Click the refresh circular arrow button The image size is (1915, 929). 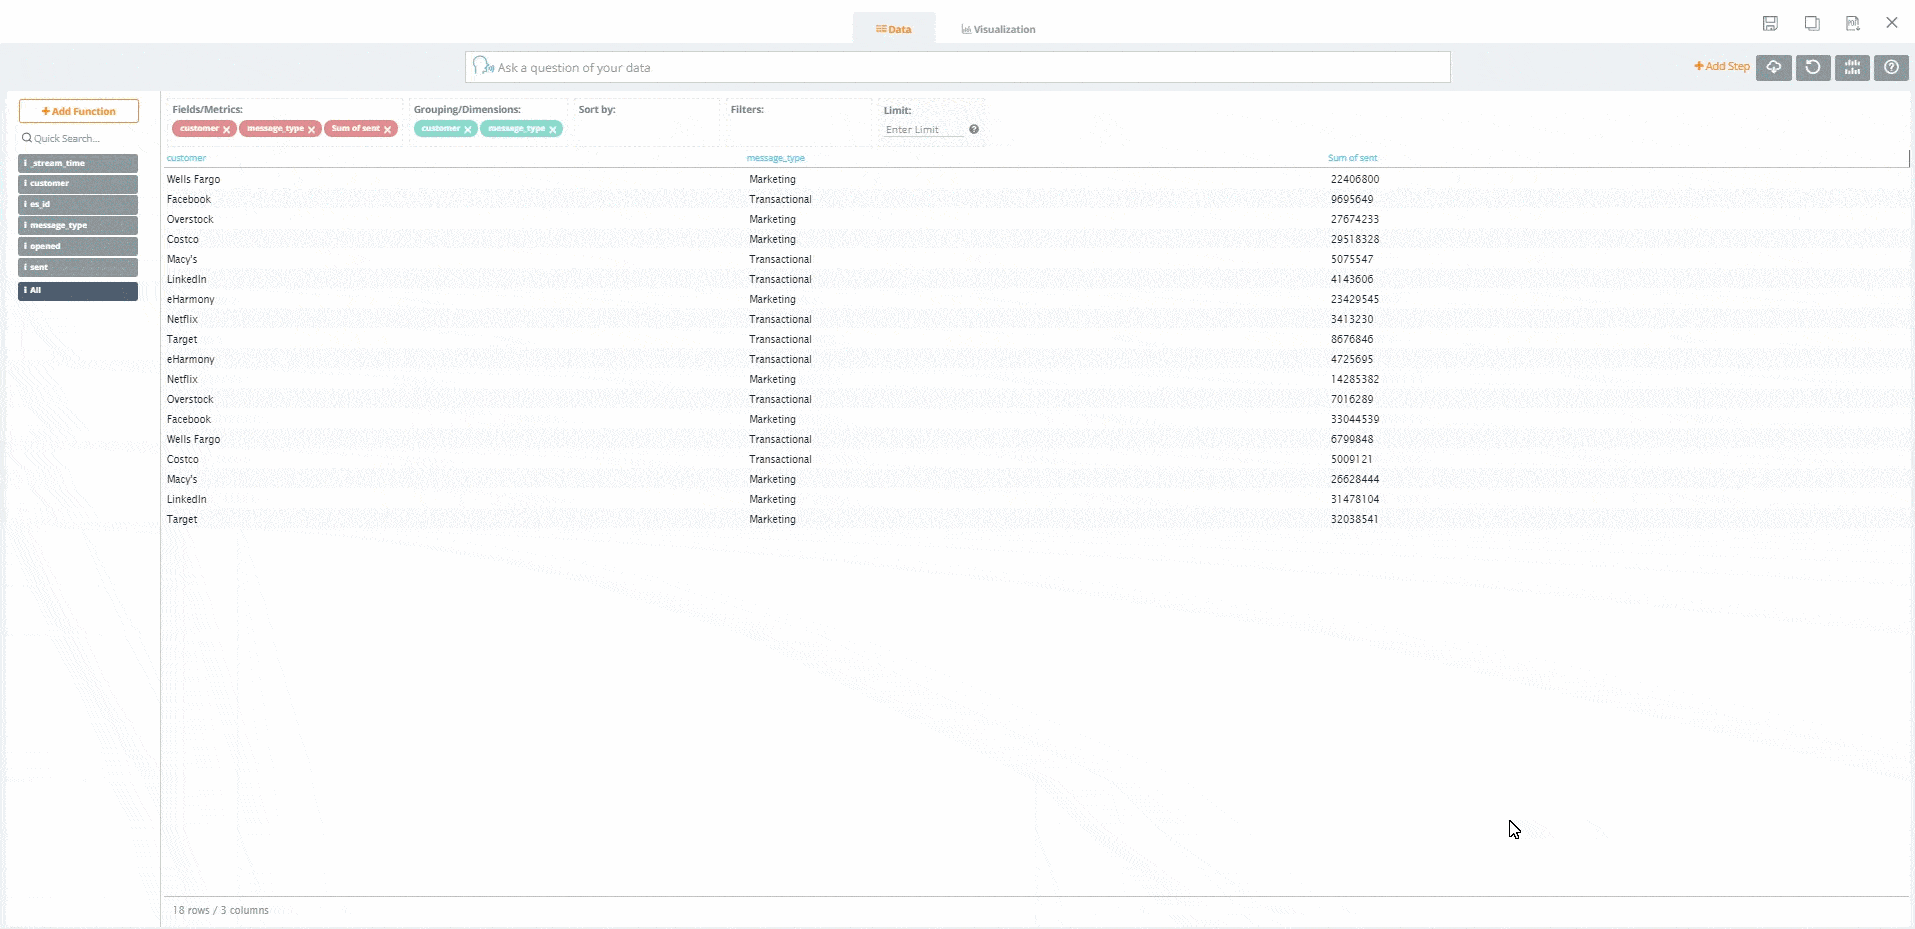click(x=1813, y=67)
